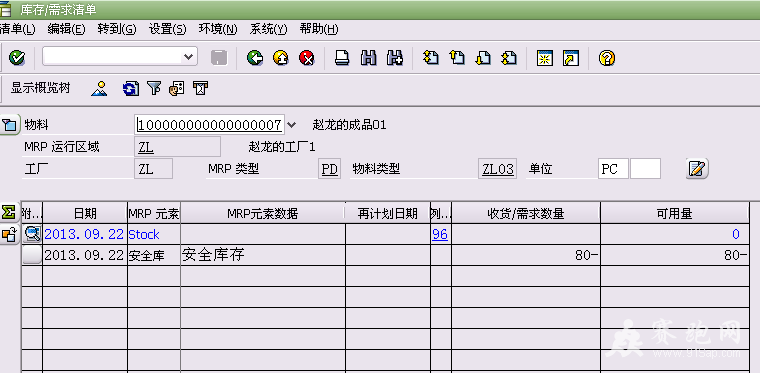
Task: Click the 日期 column header
Action: [85, 213]
